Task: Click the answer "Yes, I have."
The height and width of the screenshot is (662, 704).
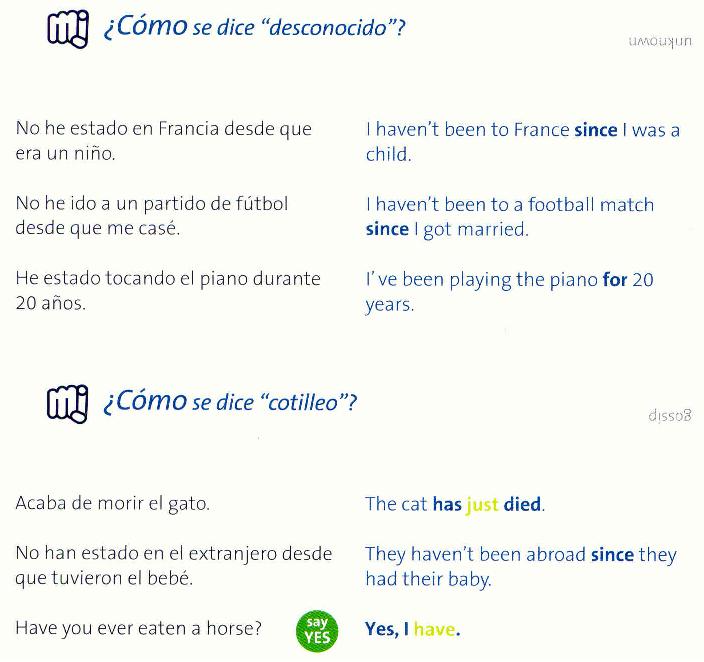Action: (413, 629)
